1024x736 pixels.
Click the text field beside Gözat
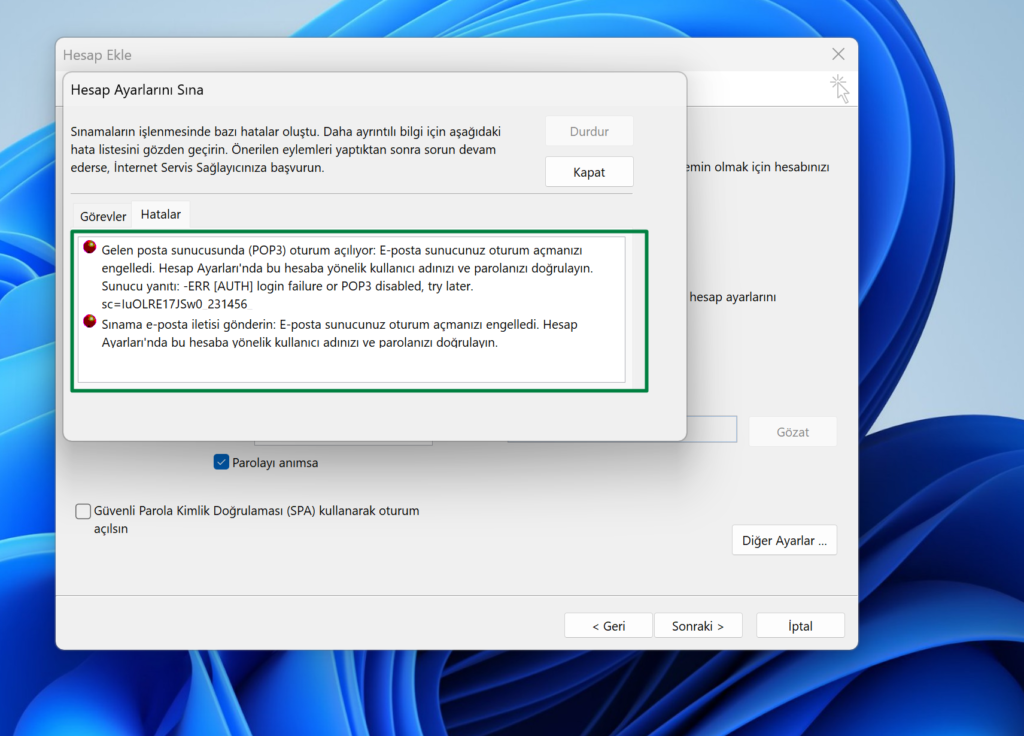coord(712,431)
